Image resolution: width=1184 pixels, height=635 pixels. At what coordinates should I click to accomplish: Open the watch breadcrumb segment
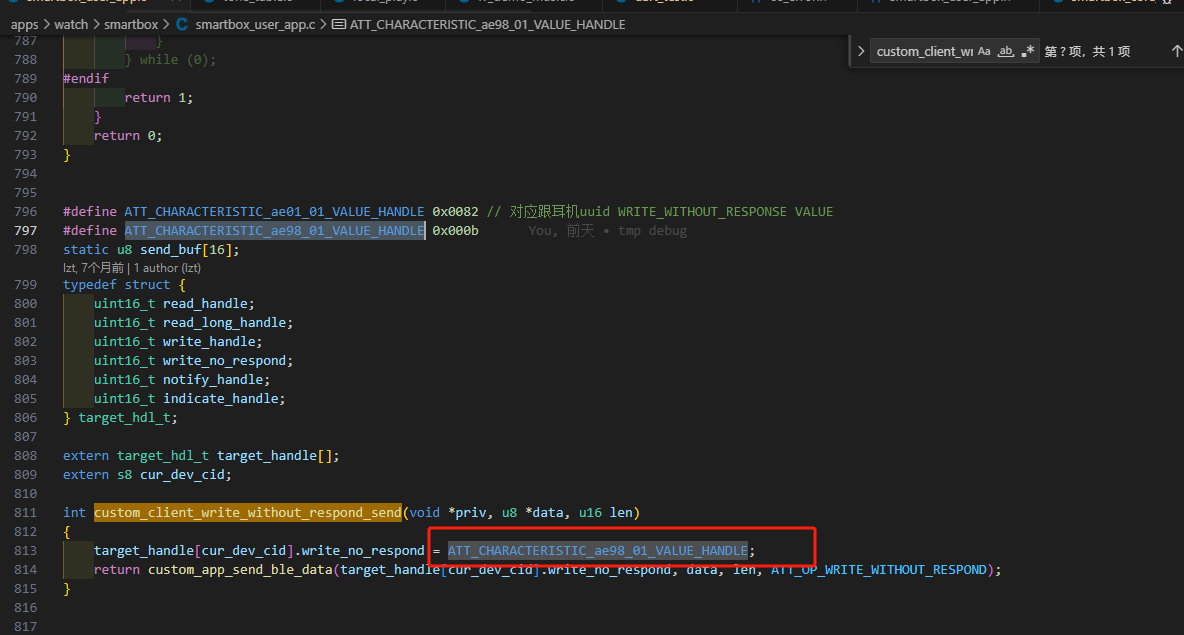tap(71, 24)
